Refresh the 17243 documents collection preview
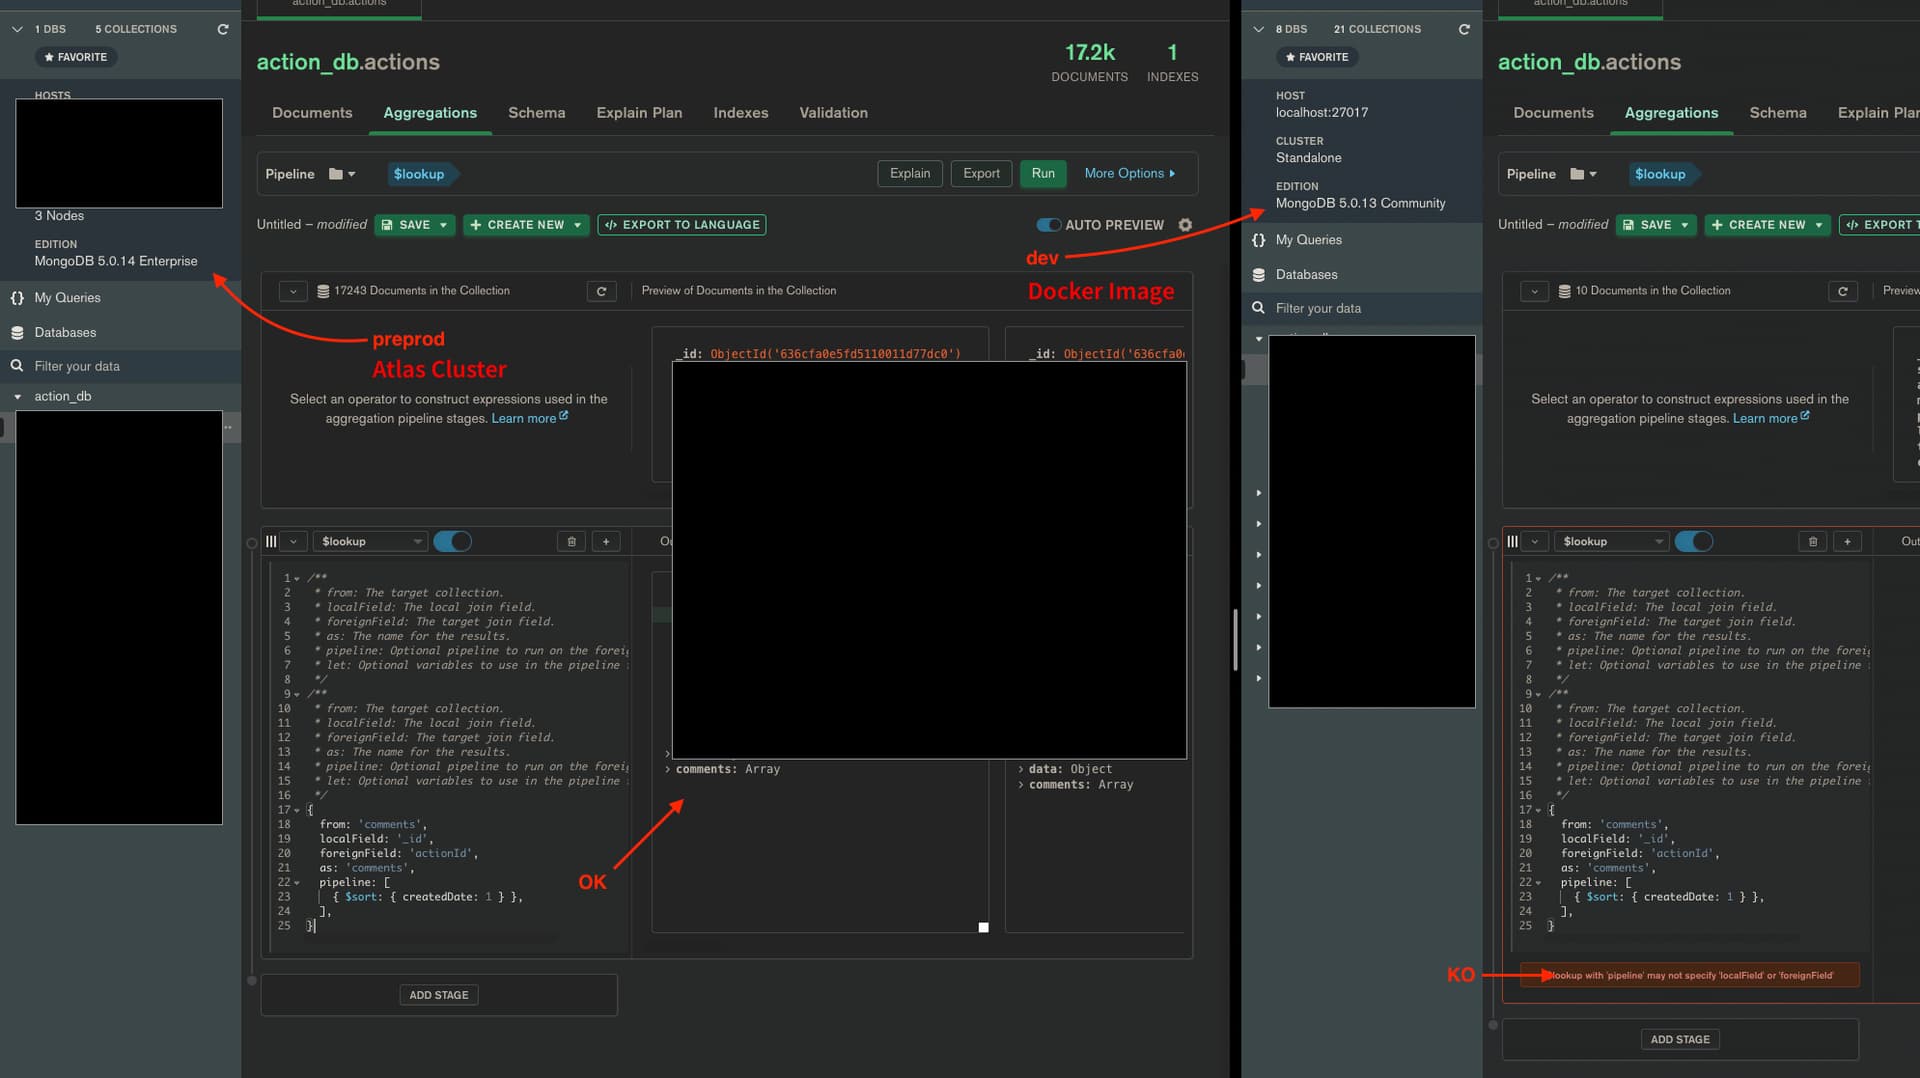This screenshot has height=1078, width=1920. point(601,291)
